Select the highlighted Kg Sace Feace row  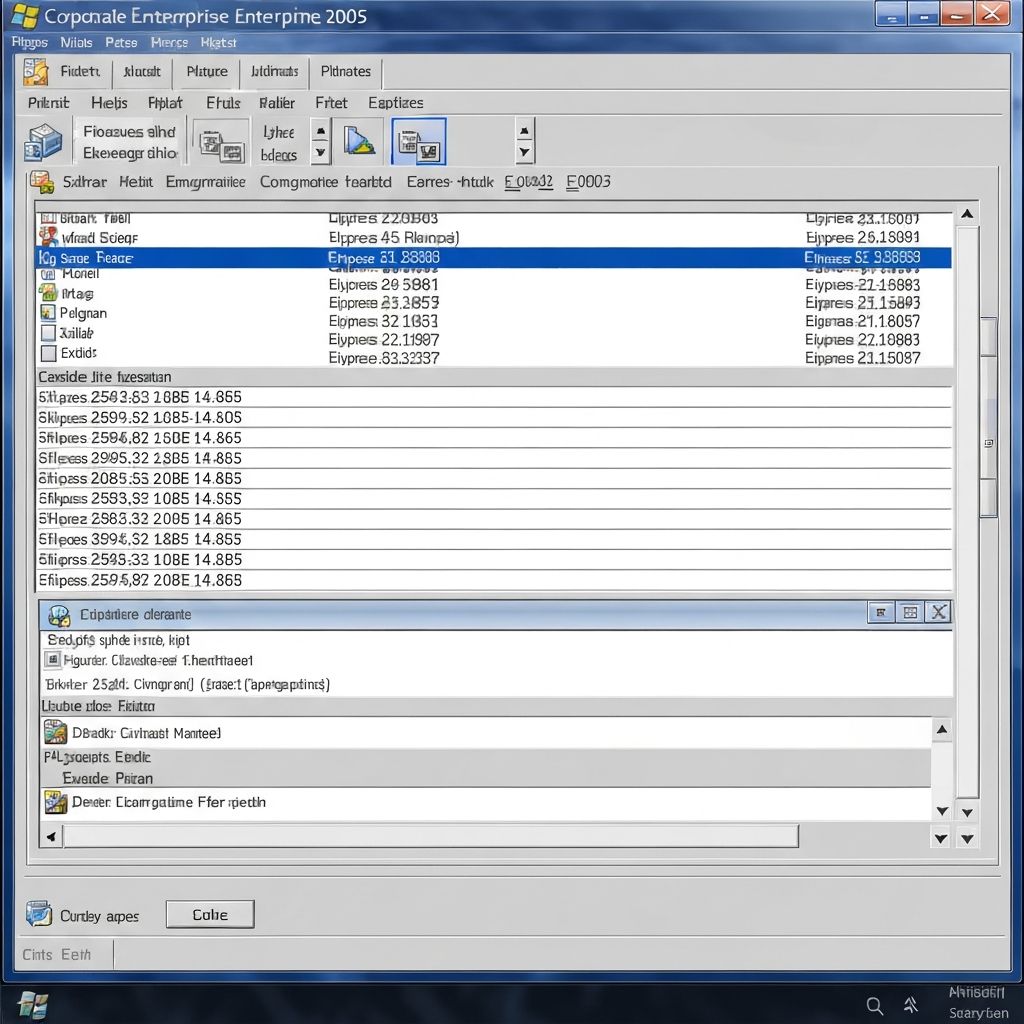point(493,258)
